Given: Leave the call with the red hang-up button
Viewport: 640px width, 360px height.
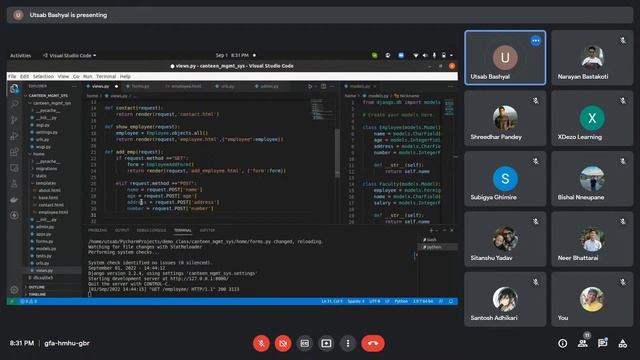Looking at the screenshot, I should pyautogui.click(x=373, y=343).
